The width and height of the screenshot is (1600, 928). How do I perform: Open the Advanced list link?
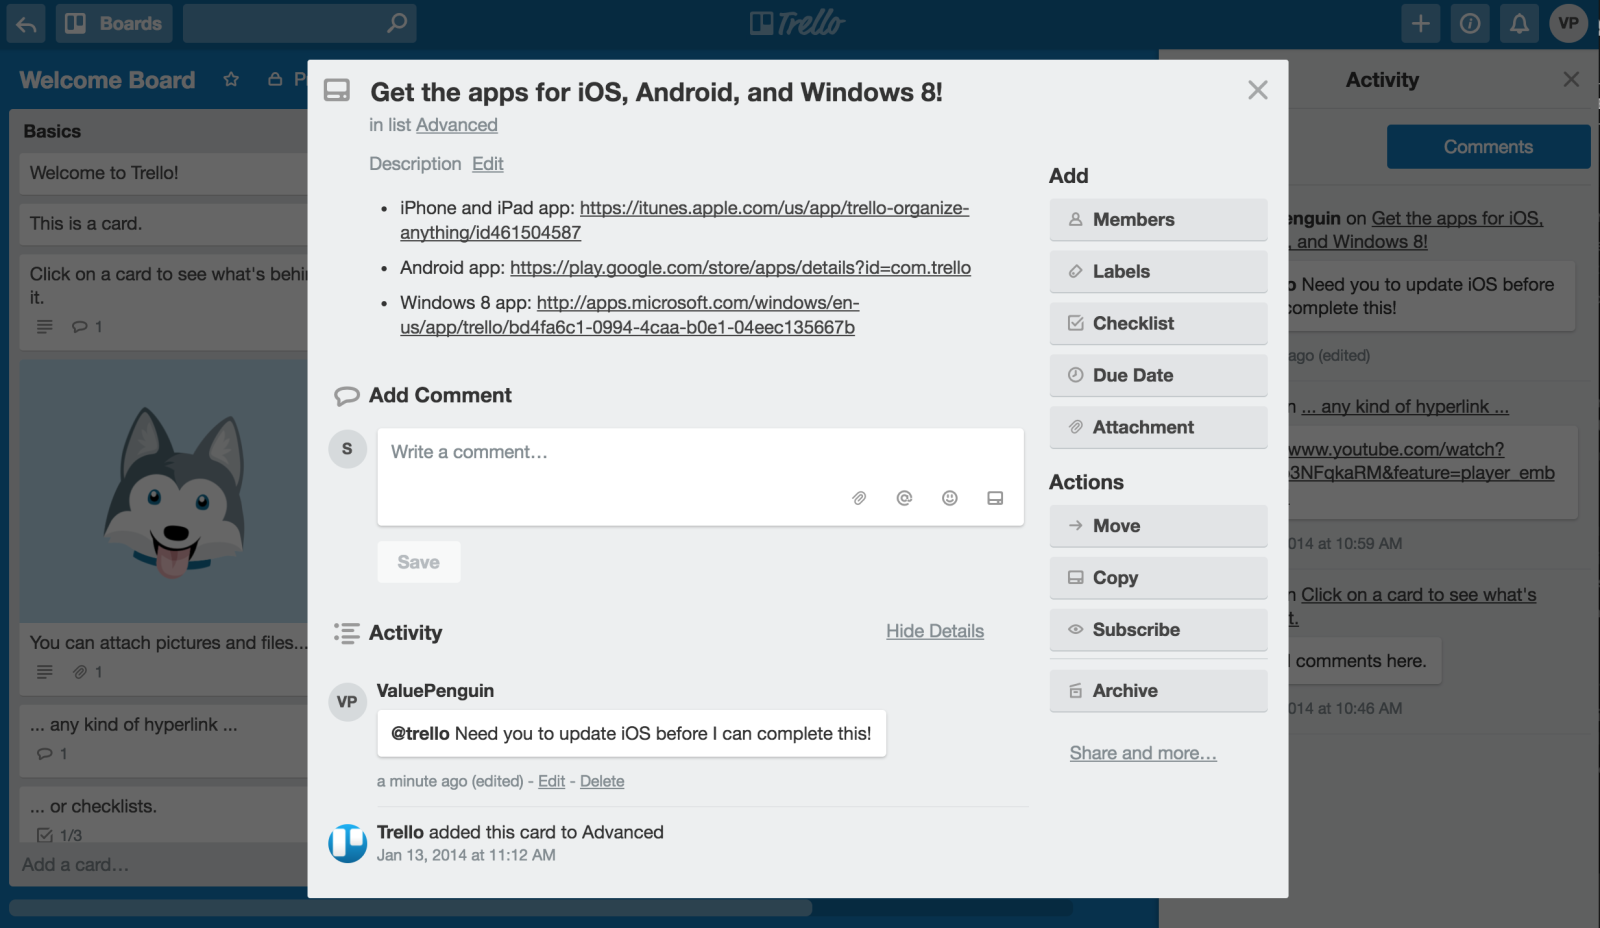click(457, 125)
